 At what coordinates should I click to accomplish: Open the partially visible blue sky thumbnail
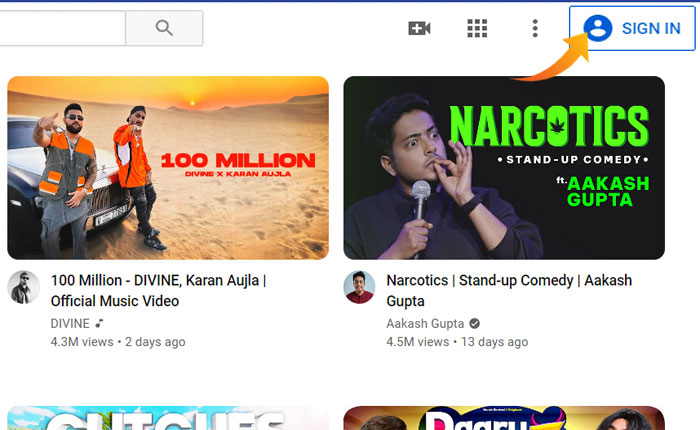pyautogui.click(x=168, y=418)
